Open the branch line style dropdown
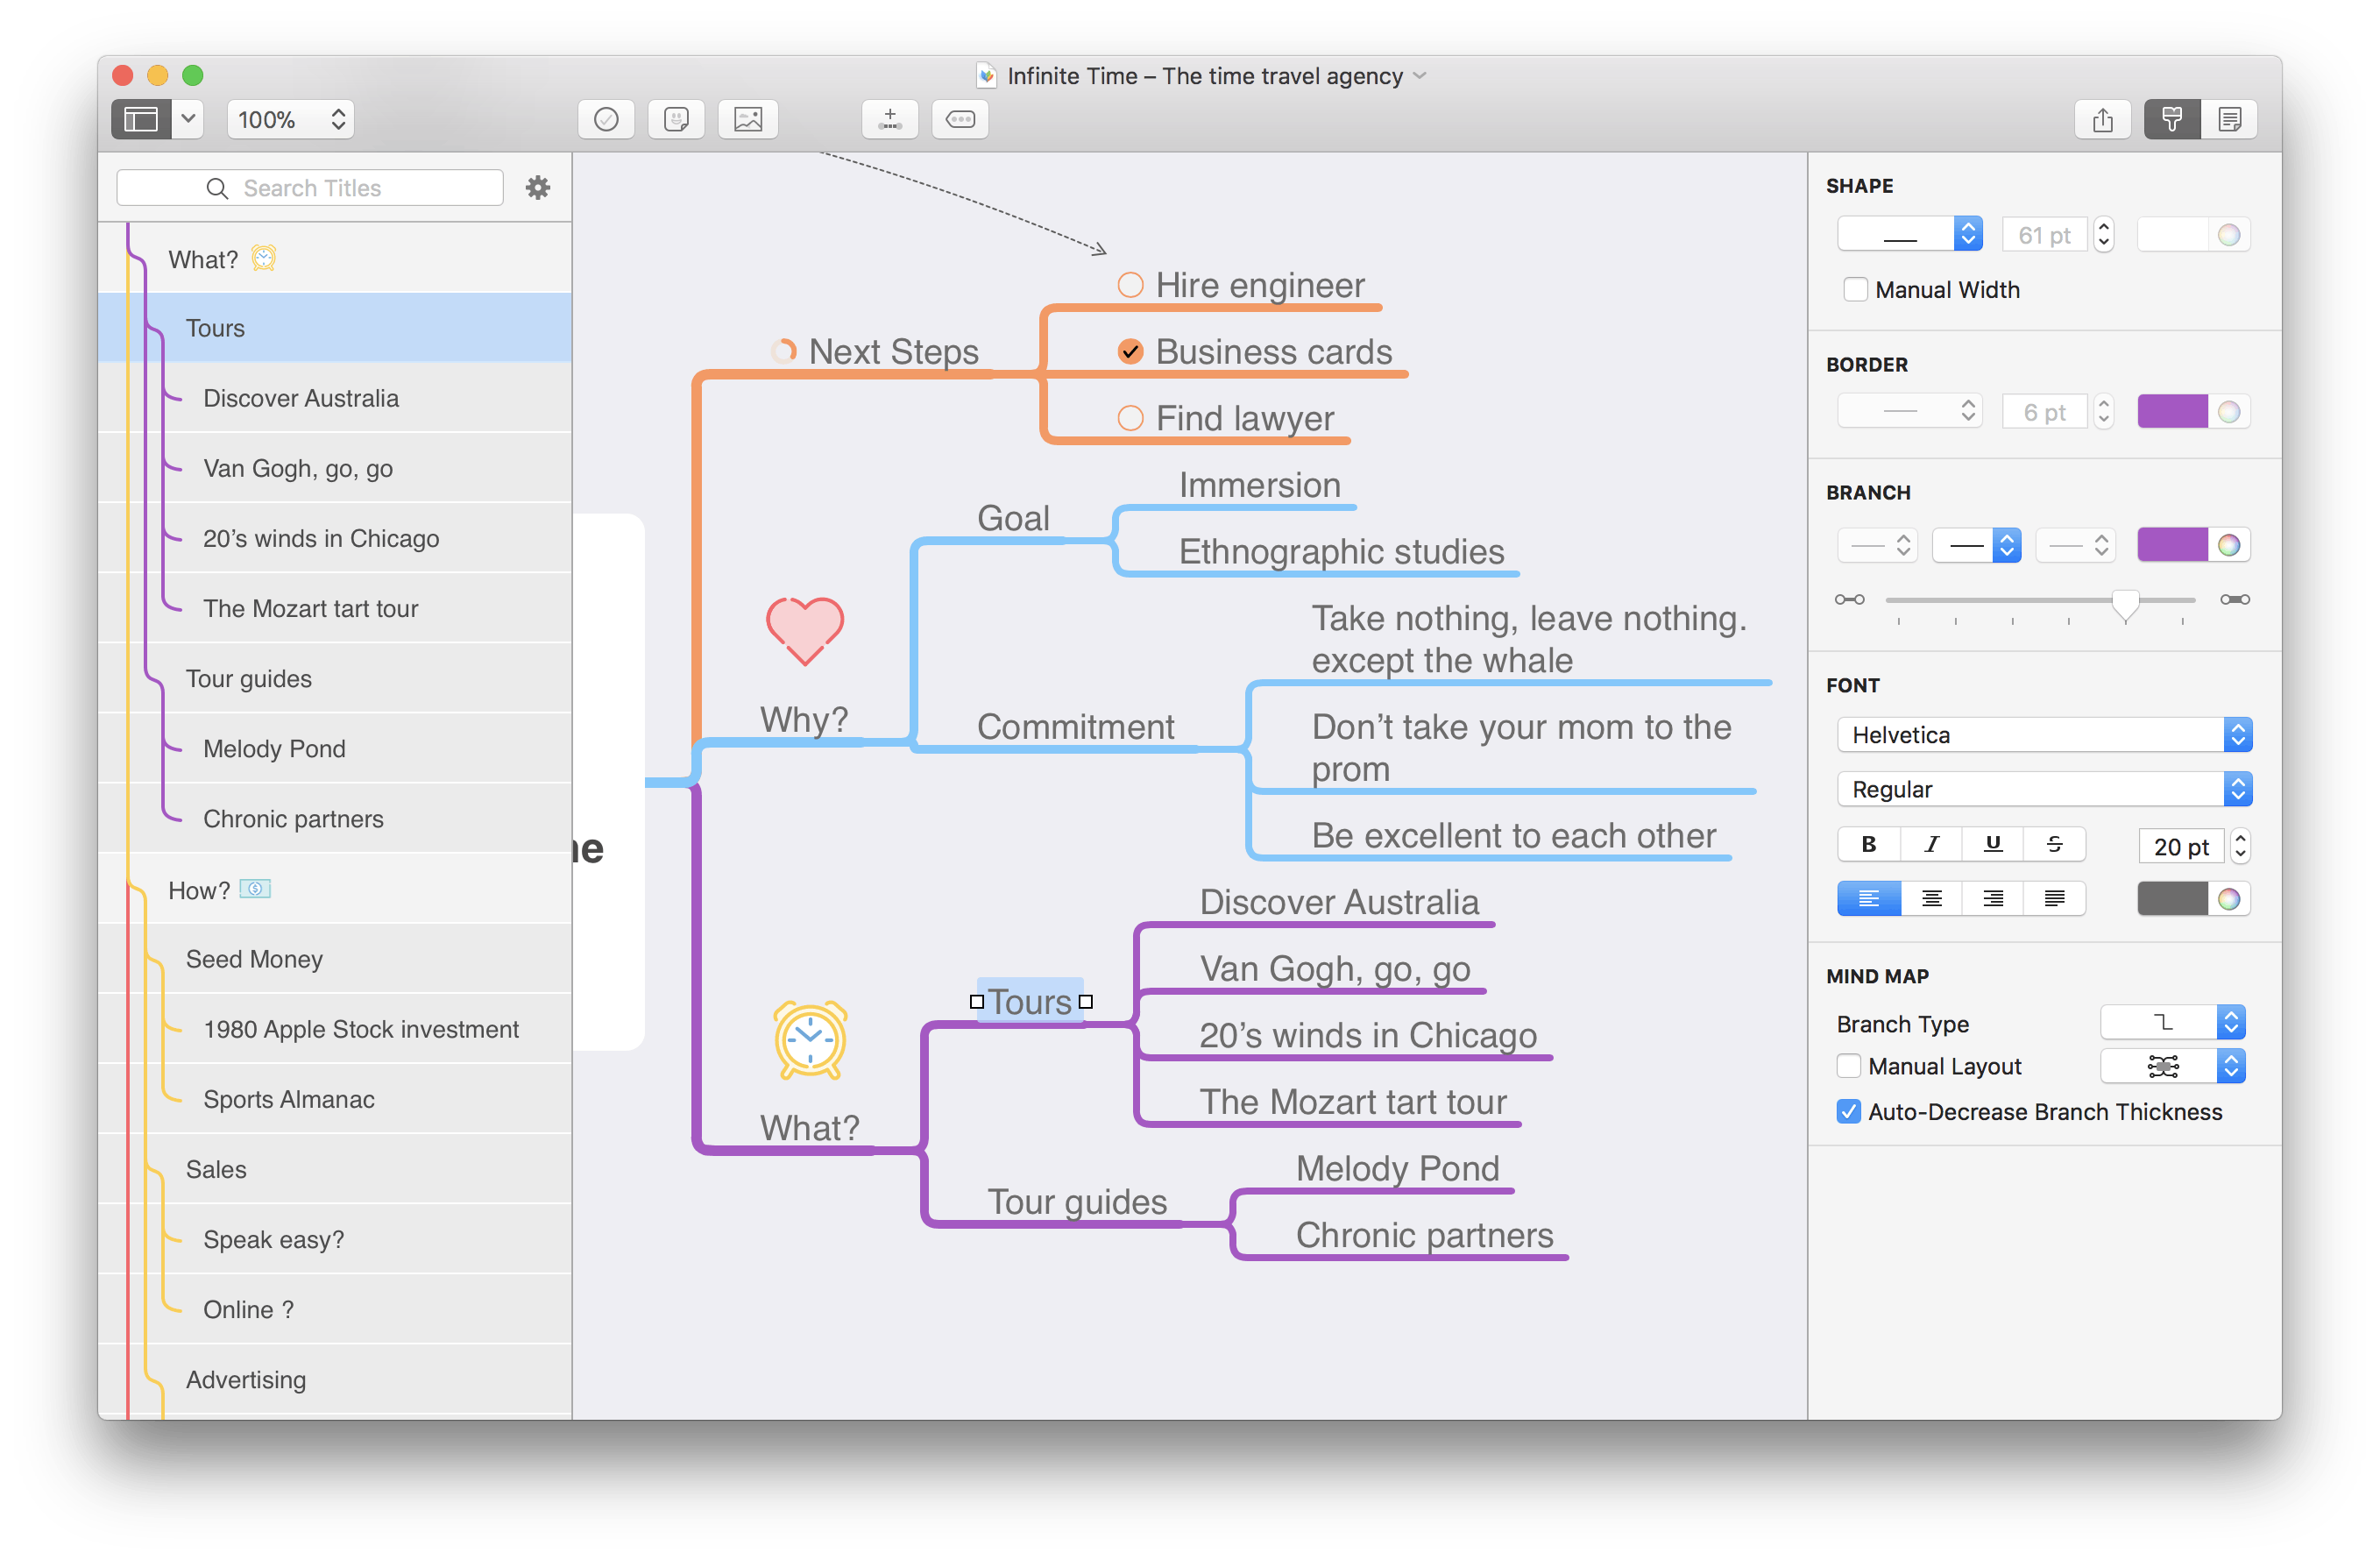 click(1976, 545)
